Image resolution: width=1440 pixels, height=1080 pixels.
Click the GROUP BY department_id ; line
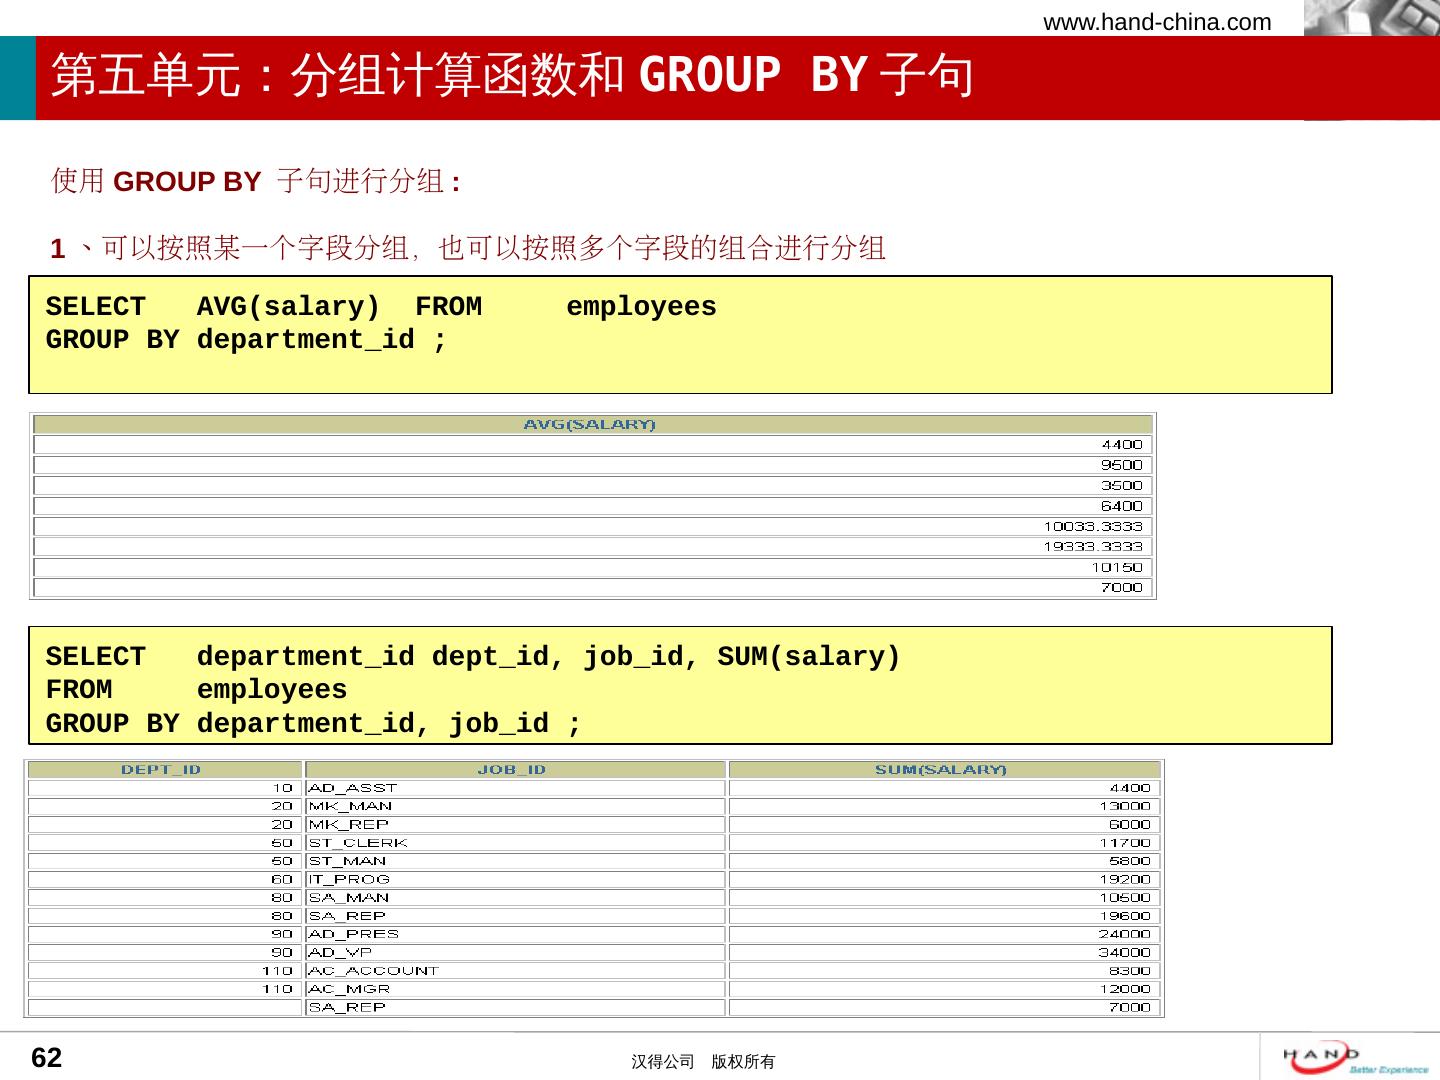point(246,341)
